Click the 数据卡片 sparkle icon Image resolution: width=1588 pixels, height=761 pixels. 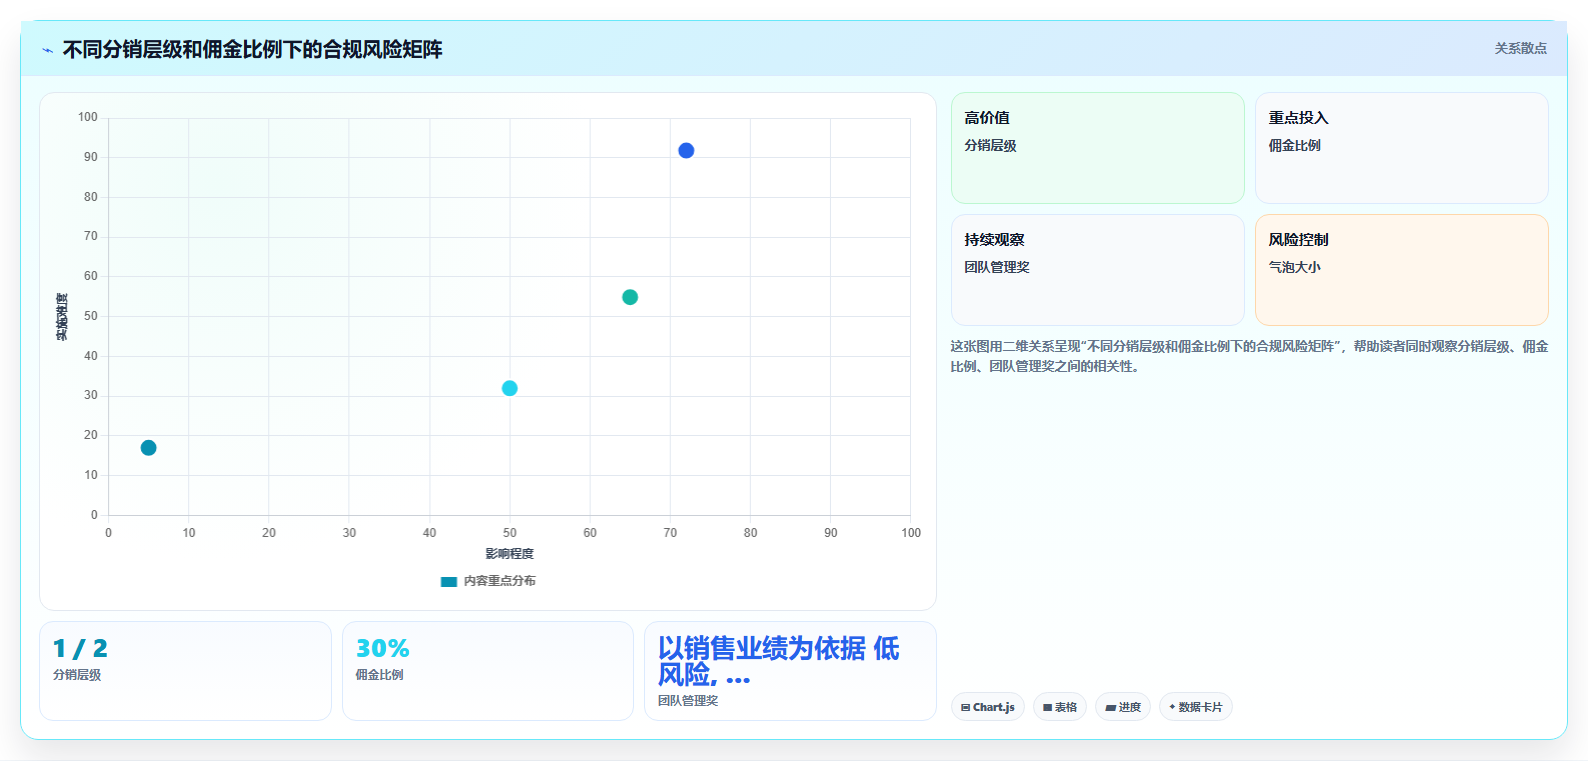click(x=1172, y=707)
